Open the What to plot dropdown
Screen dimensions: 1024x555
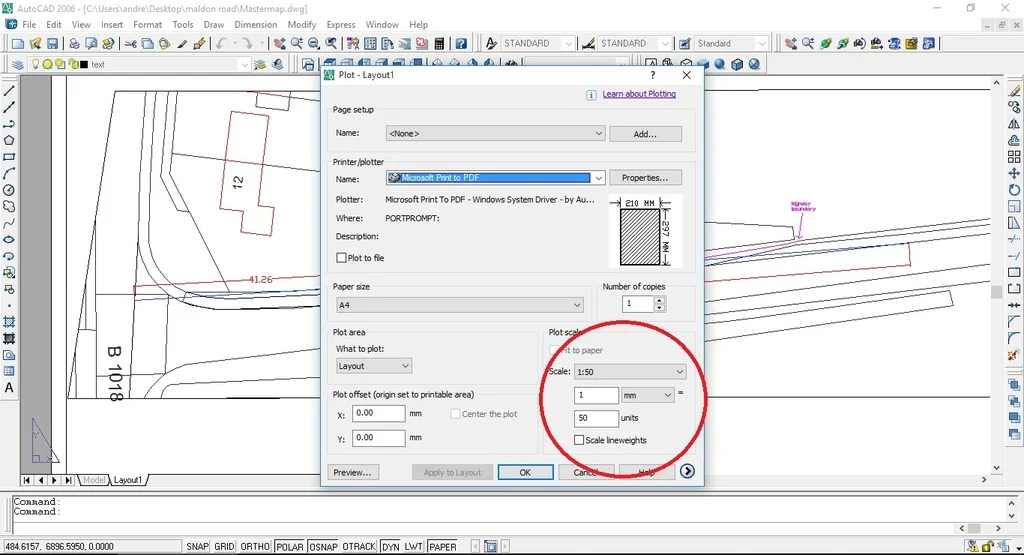(x=374, y=366)
